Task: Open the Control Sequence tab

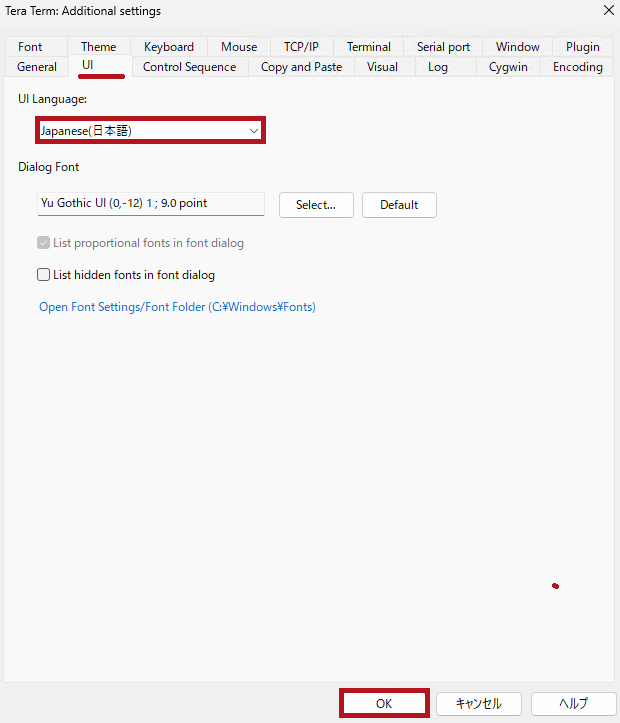Action: [189, 67]
